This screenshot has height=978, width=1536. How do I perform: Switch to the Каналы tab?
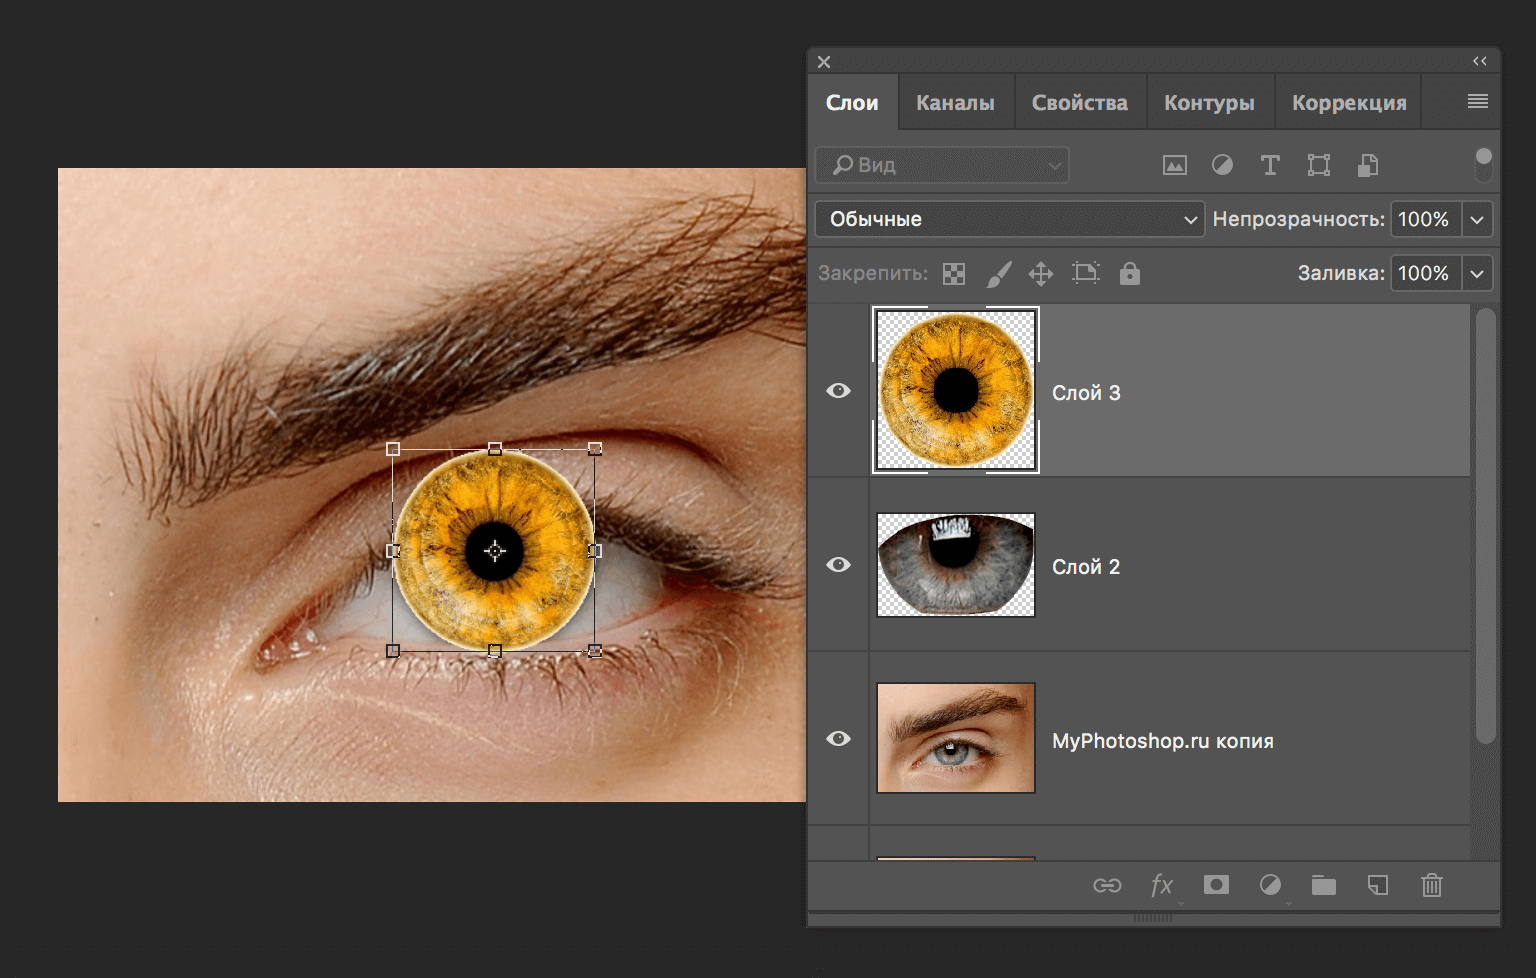click(x=954, y=101)
